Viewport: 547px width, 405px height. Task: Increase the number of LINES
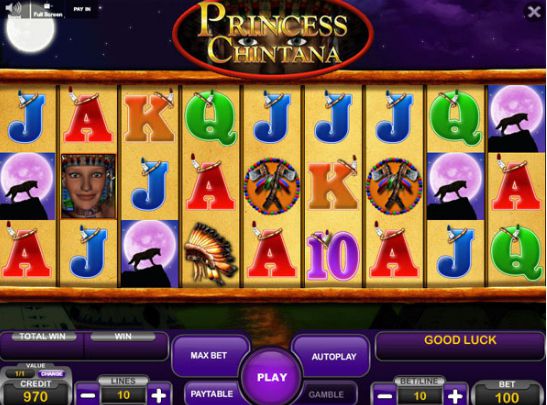coord(159,395)
